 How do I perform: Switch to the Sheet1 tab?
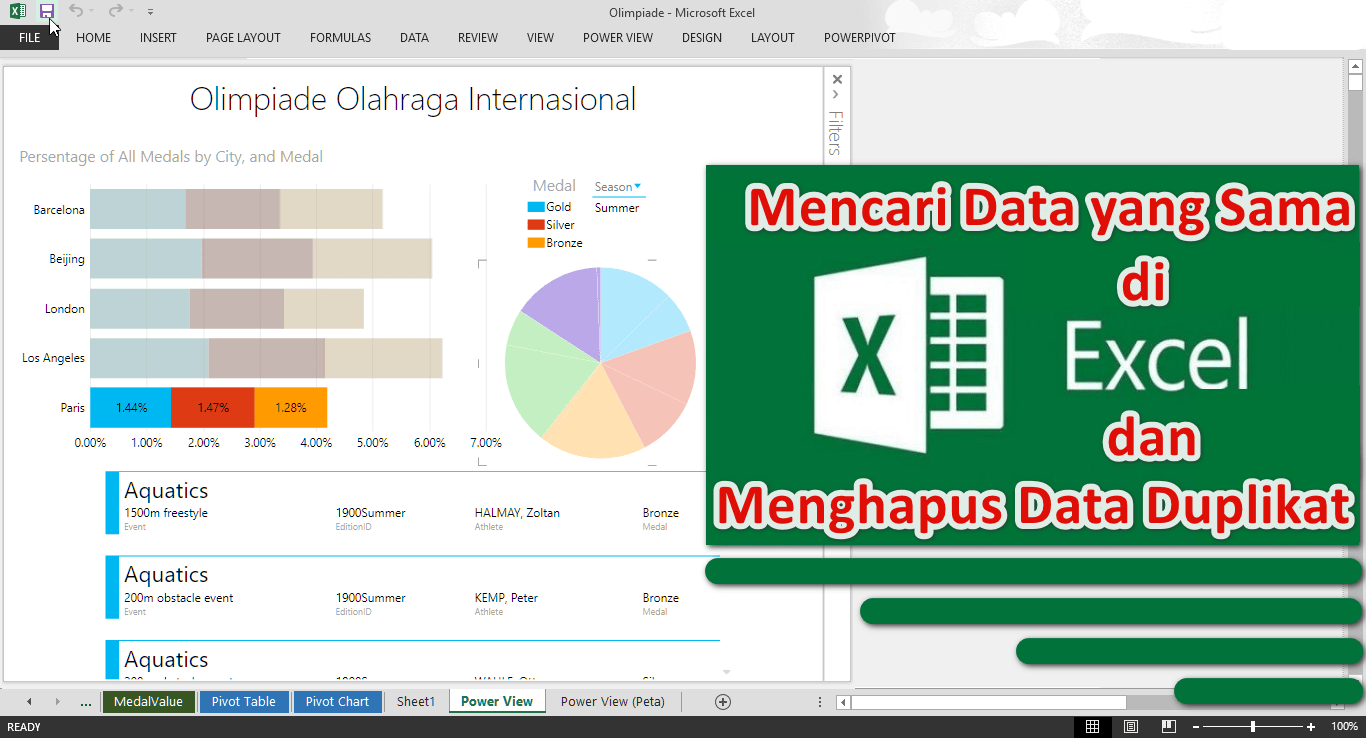tap(416, 702)
